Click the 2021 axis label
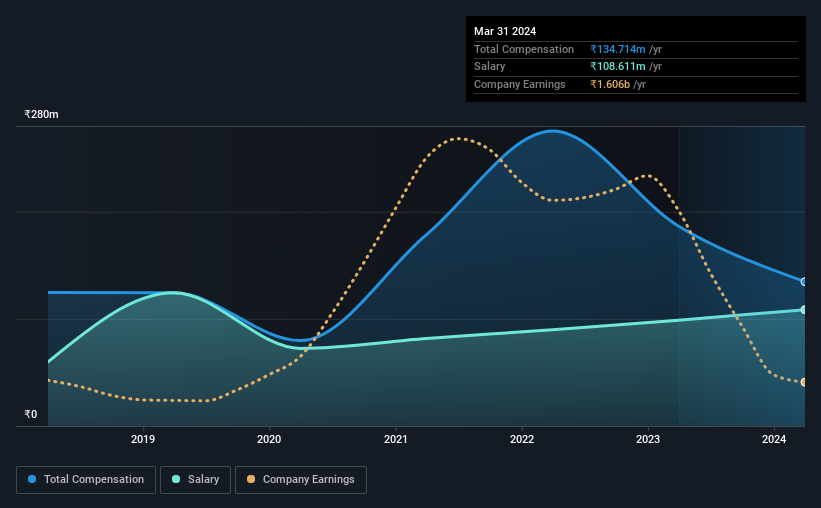 point(395,439)
